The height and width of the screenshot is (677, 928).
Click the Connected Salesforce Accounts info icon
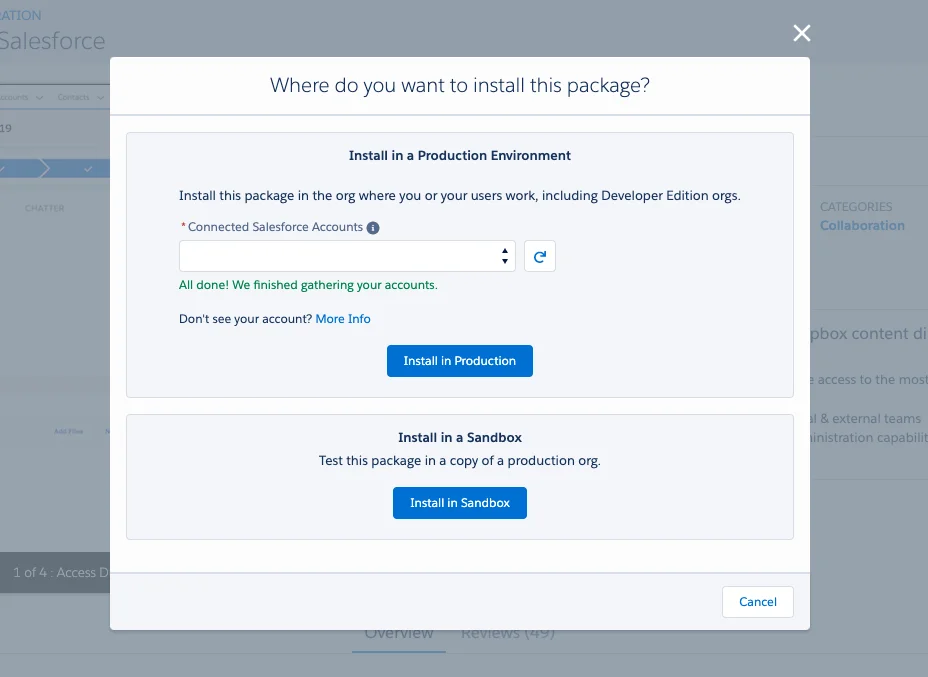[x=372, y=227]
